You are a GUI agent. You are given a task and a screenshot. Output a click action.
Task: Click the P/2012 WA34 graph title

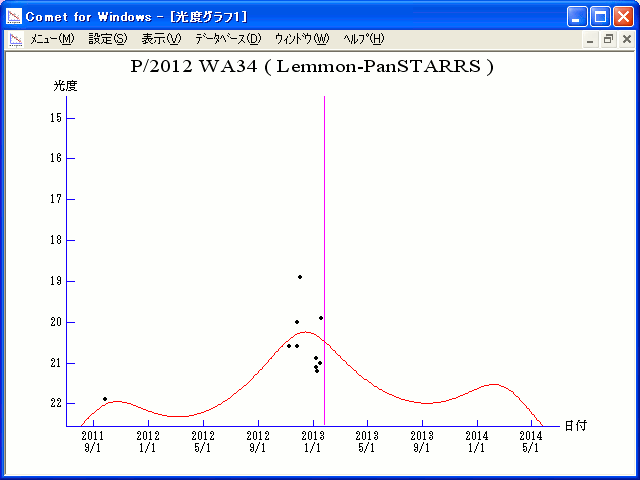coord(312,67)
